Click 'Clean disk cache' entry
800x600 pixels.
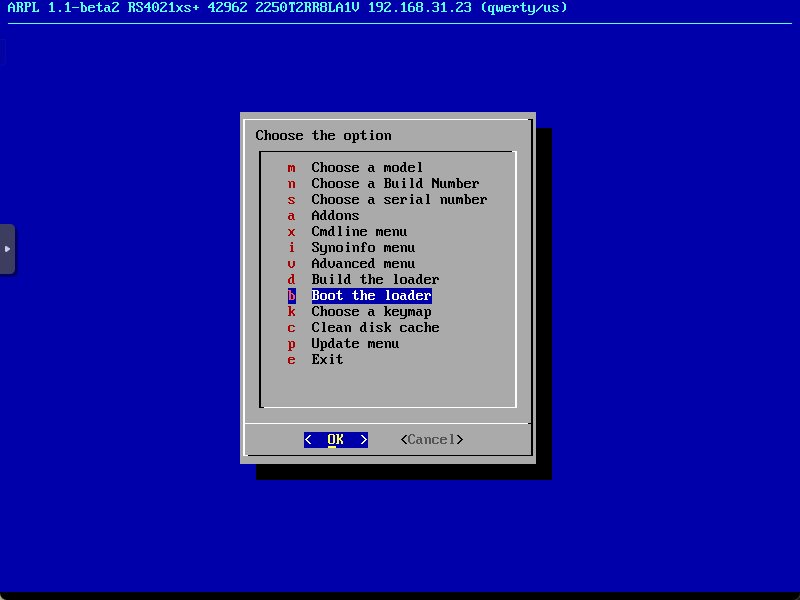(x=375, y=328)
